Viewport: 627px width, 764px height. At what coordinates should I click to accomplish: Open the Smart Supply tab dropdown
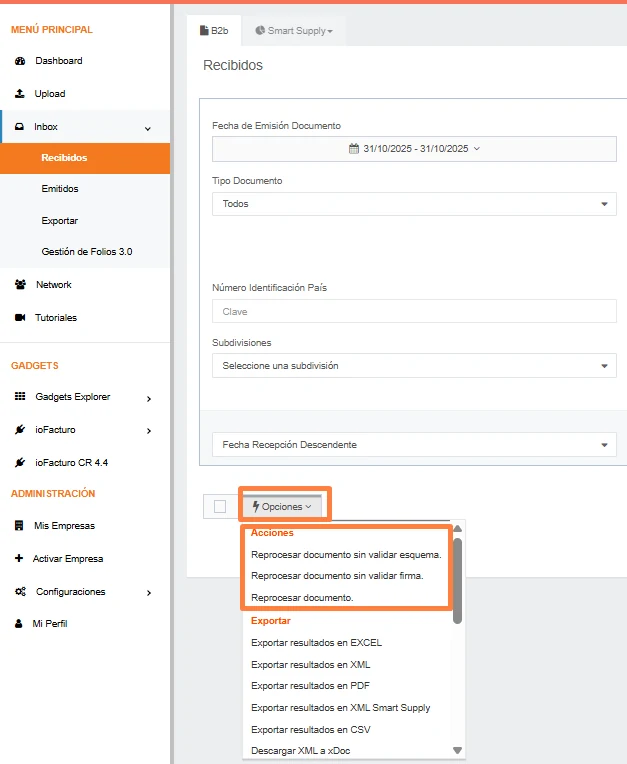(294, 31)
